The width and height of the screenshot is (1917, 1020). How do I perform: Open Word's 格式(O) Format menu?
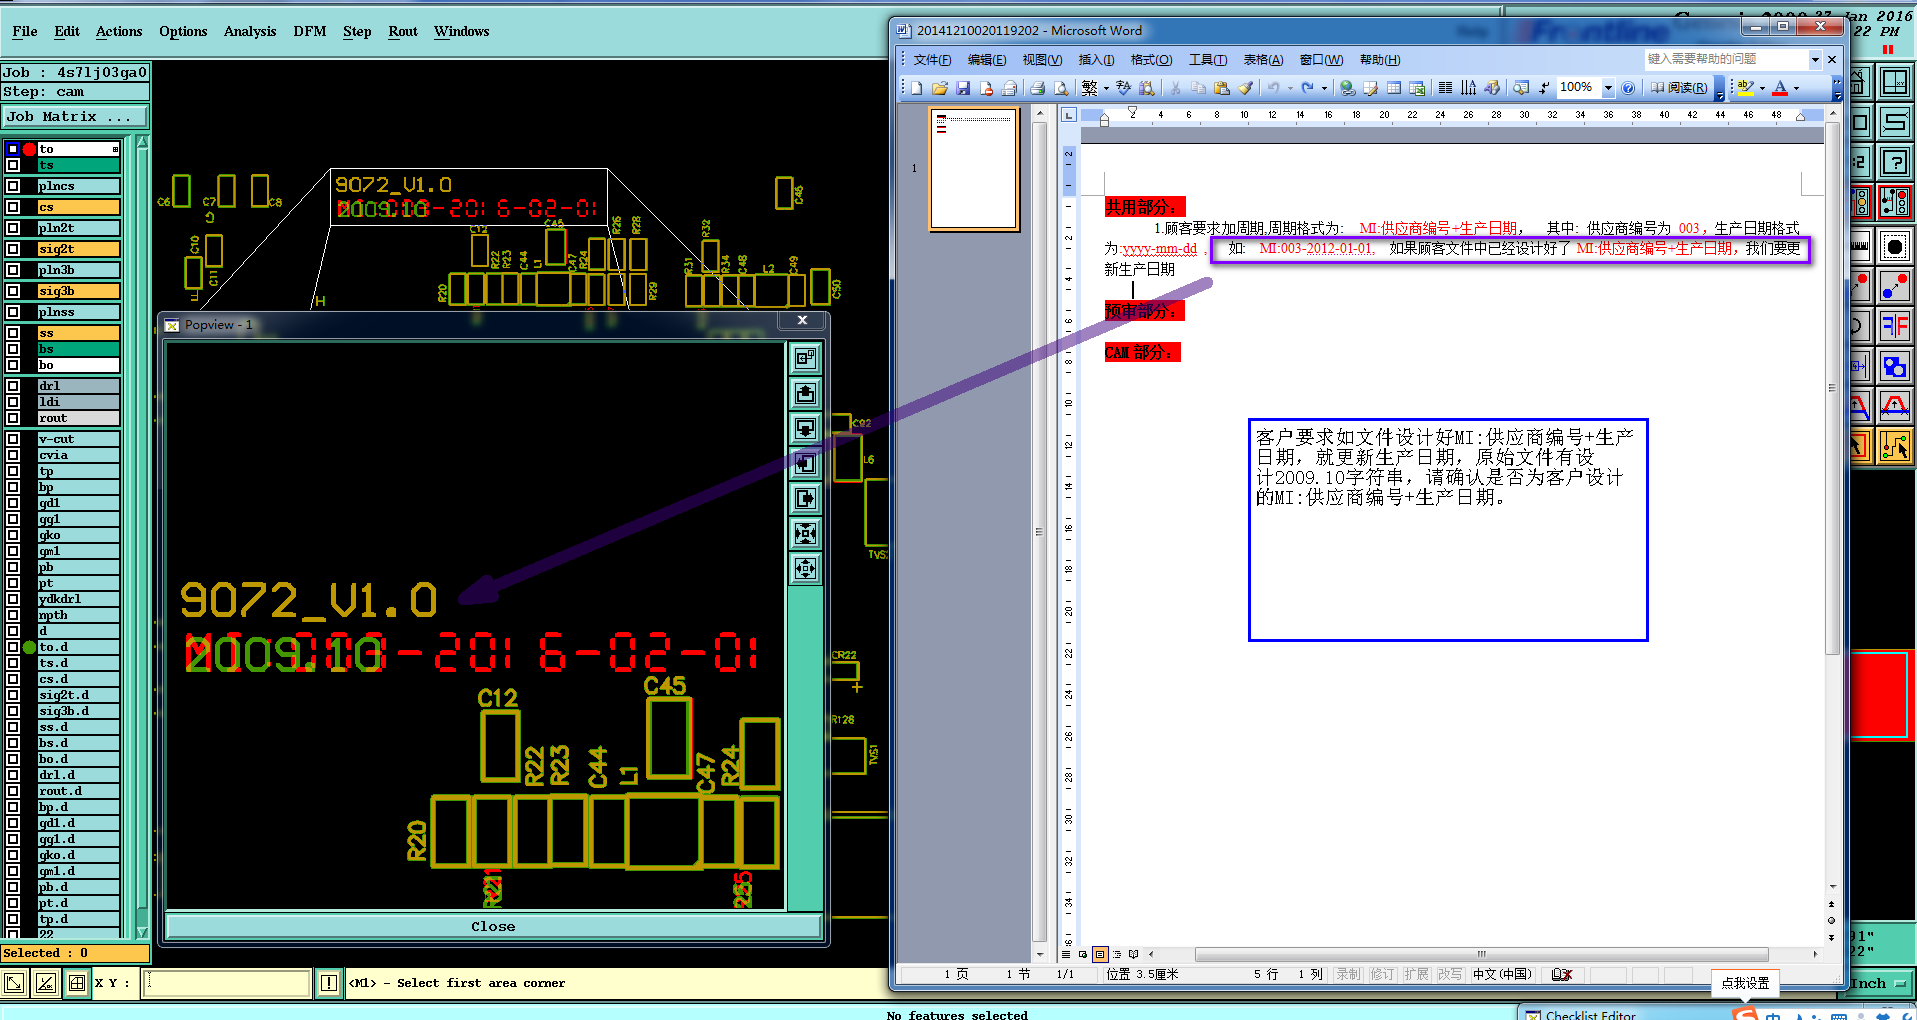coord(1151,59)
